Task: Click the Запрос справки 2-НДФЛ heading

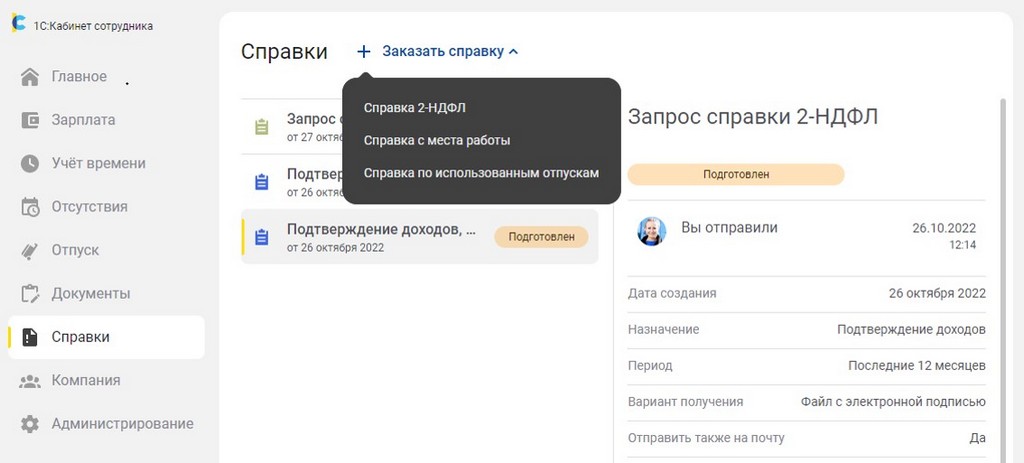Action: pos(753,117)
